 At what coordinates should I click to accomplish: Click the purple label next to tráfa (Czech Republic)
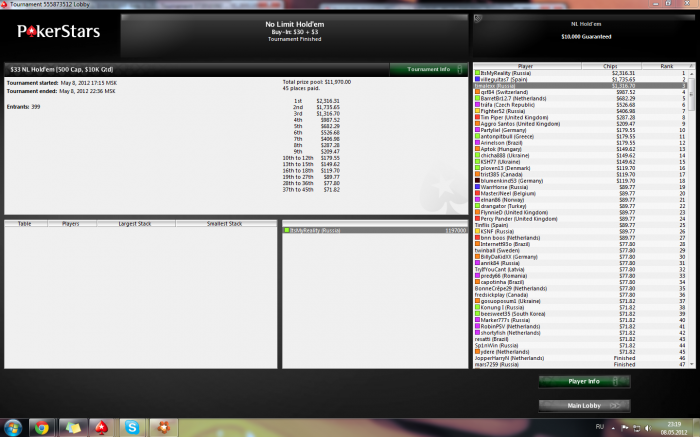pyautogui.click(x=477, y=104)
